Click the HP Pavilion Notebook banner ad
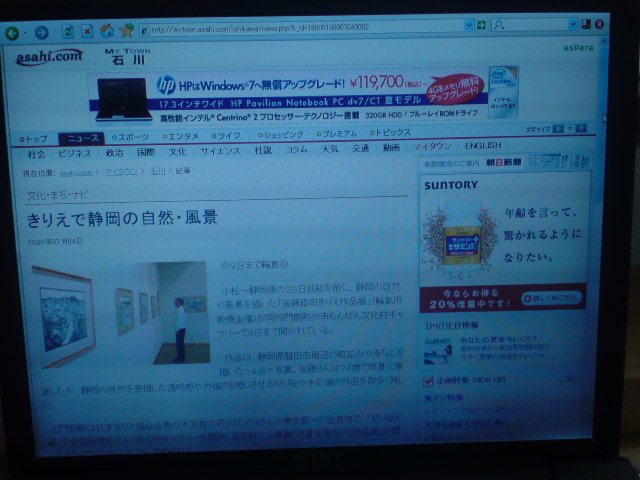The height and width of the screenshot is (480, 640). pos(288,98)
